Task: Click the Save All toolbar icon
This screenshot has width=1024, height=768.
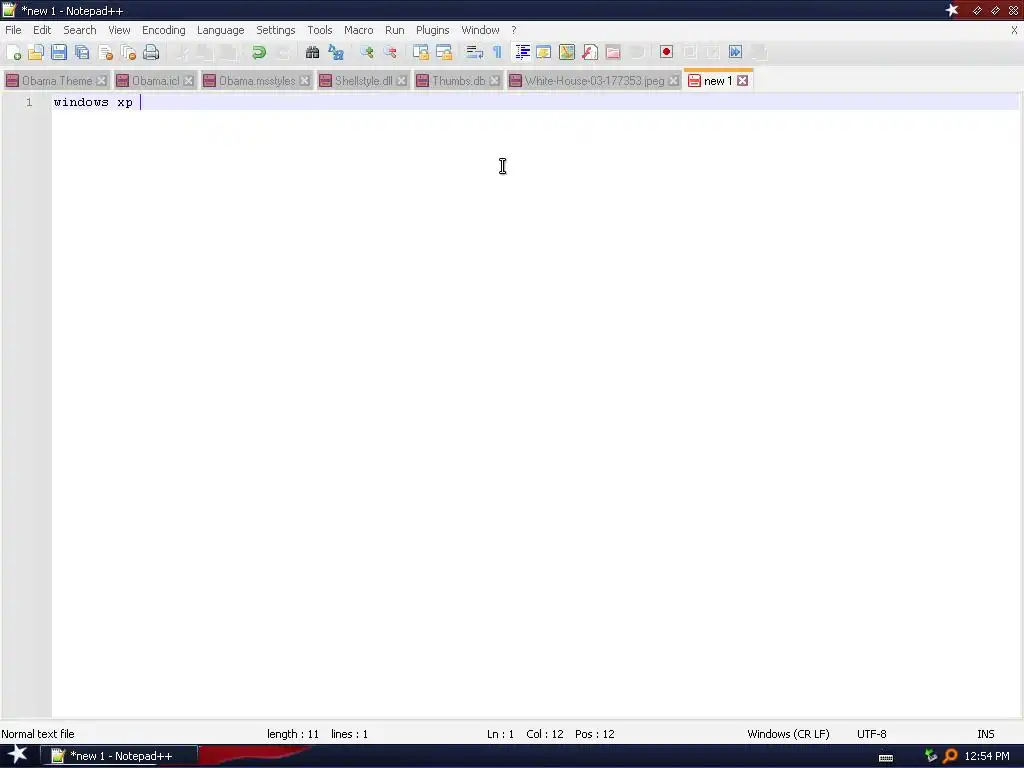Action: [82, 52]
